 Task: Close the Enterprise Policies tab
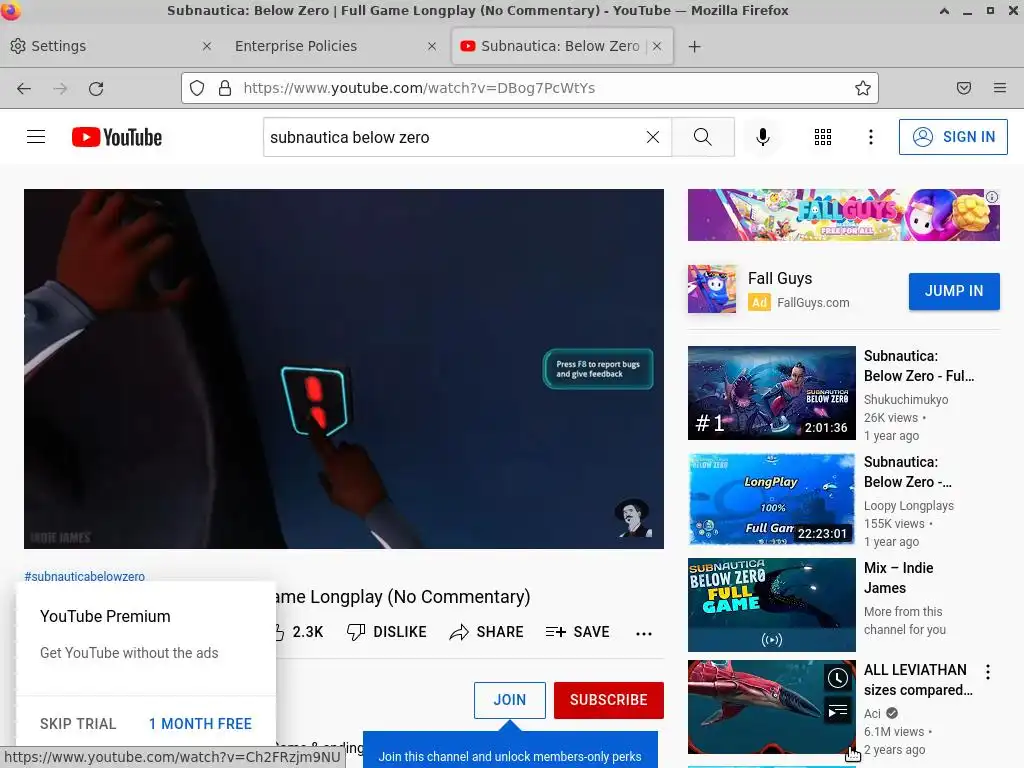(432, 46)
